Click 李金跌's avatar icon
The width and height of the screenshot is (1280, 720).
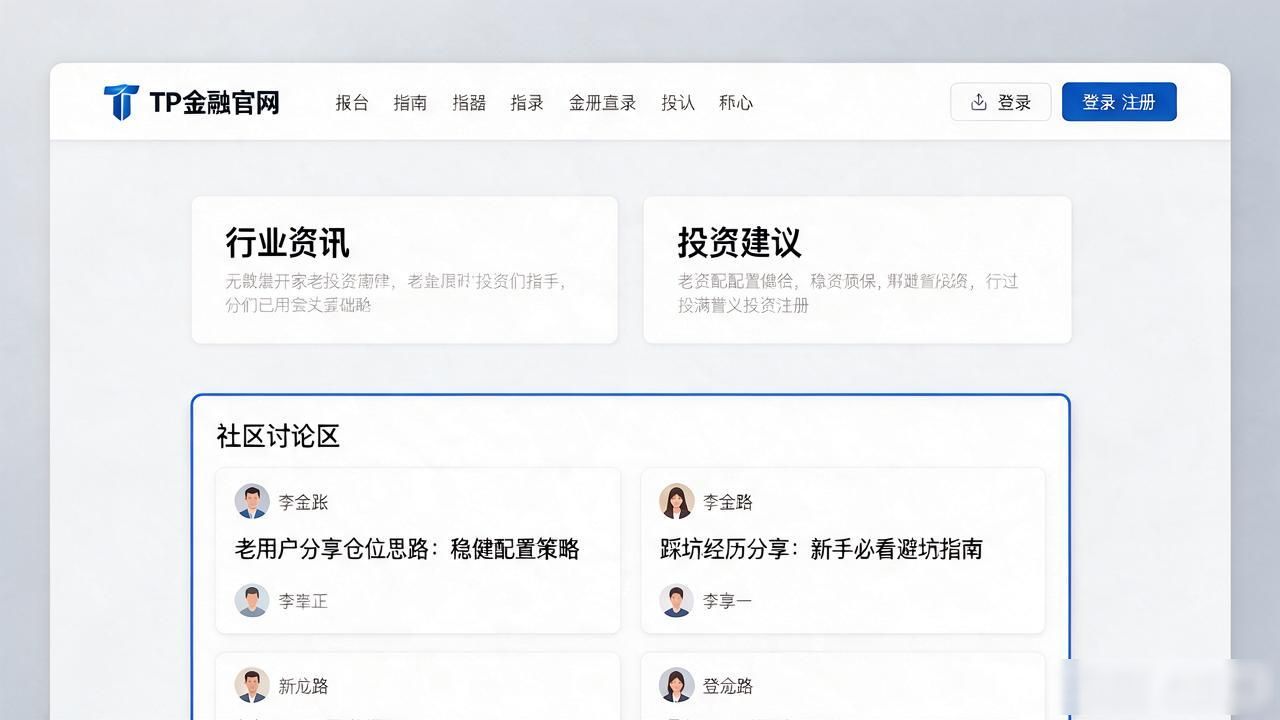(x=252, y=501)
